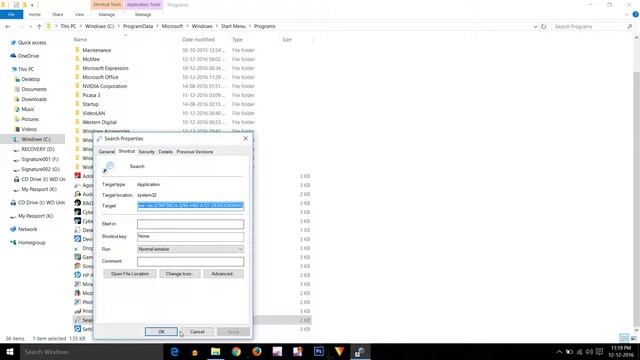Open Videos in navigation pane
The height and width of the screenshot is (360, 640).
pyautogui.click(x=29, y=129)
